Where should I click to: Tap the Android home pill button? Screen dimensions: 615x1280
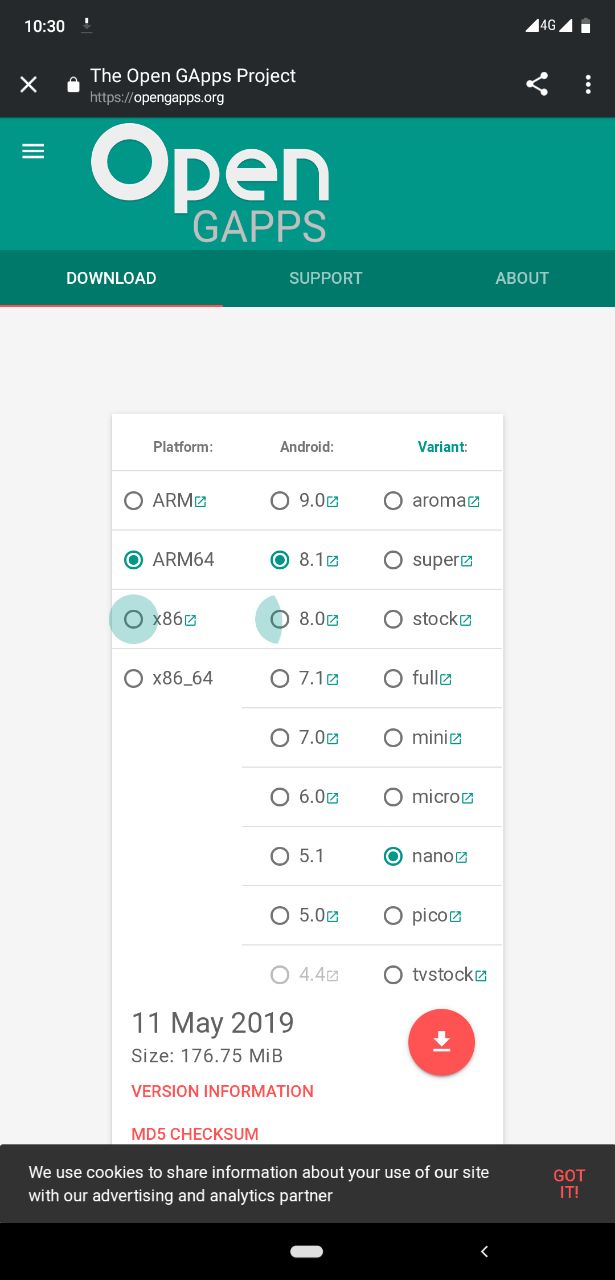(x=307, y=1251)
